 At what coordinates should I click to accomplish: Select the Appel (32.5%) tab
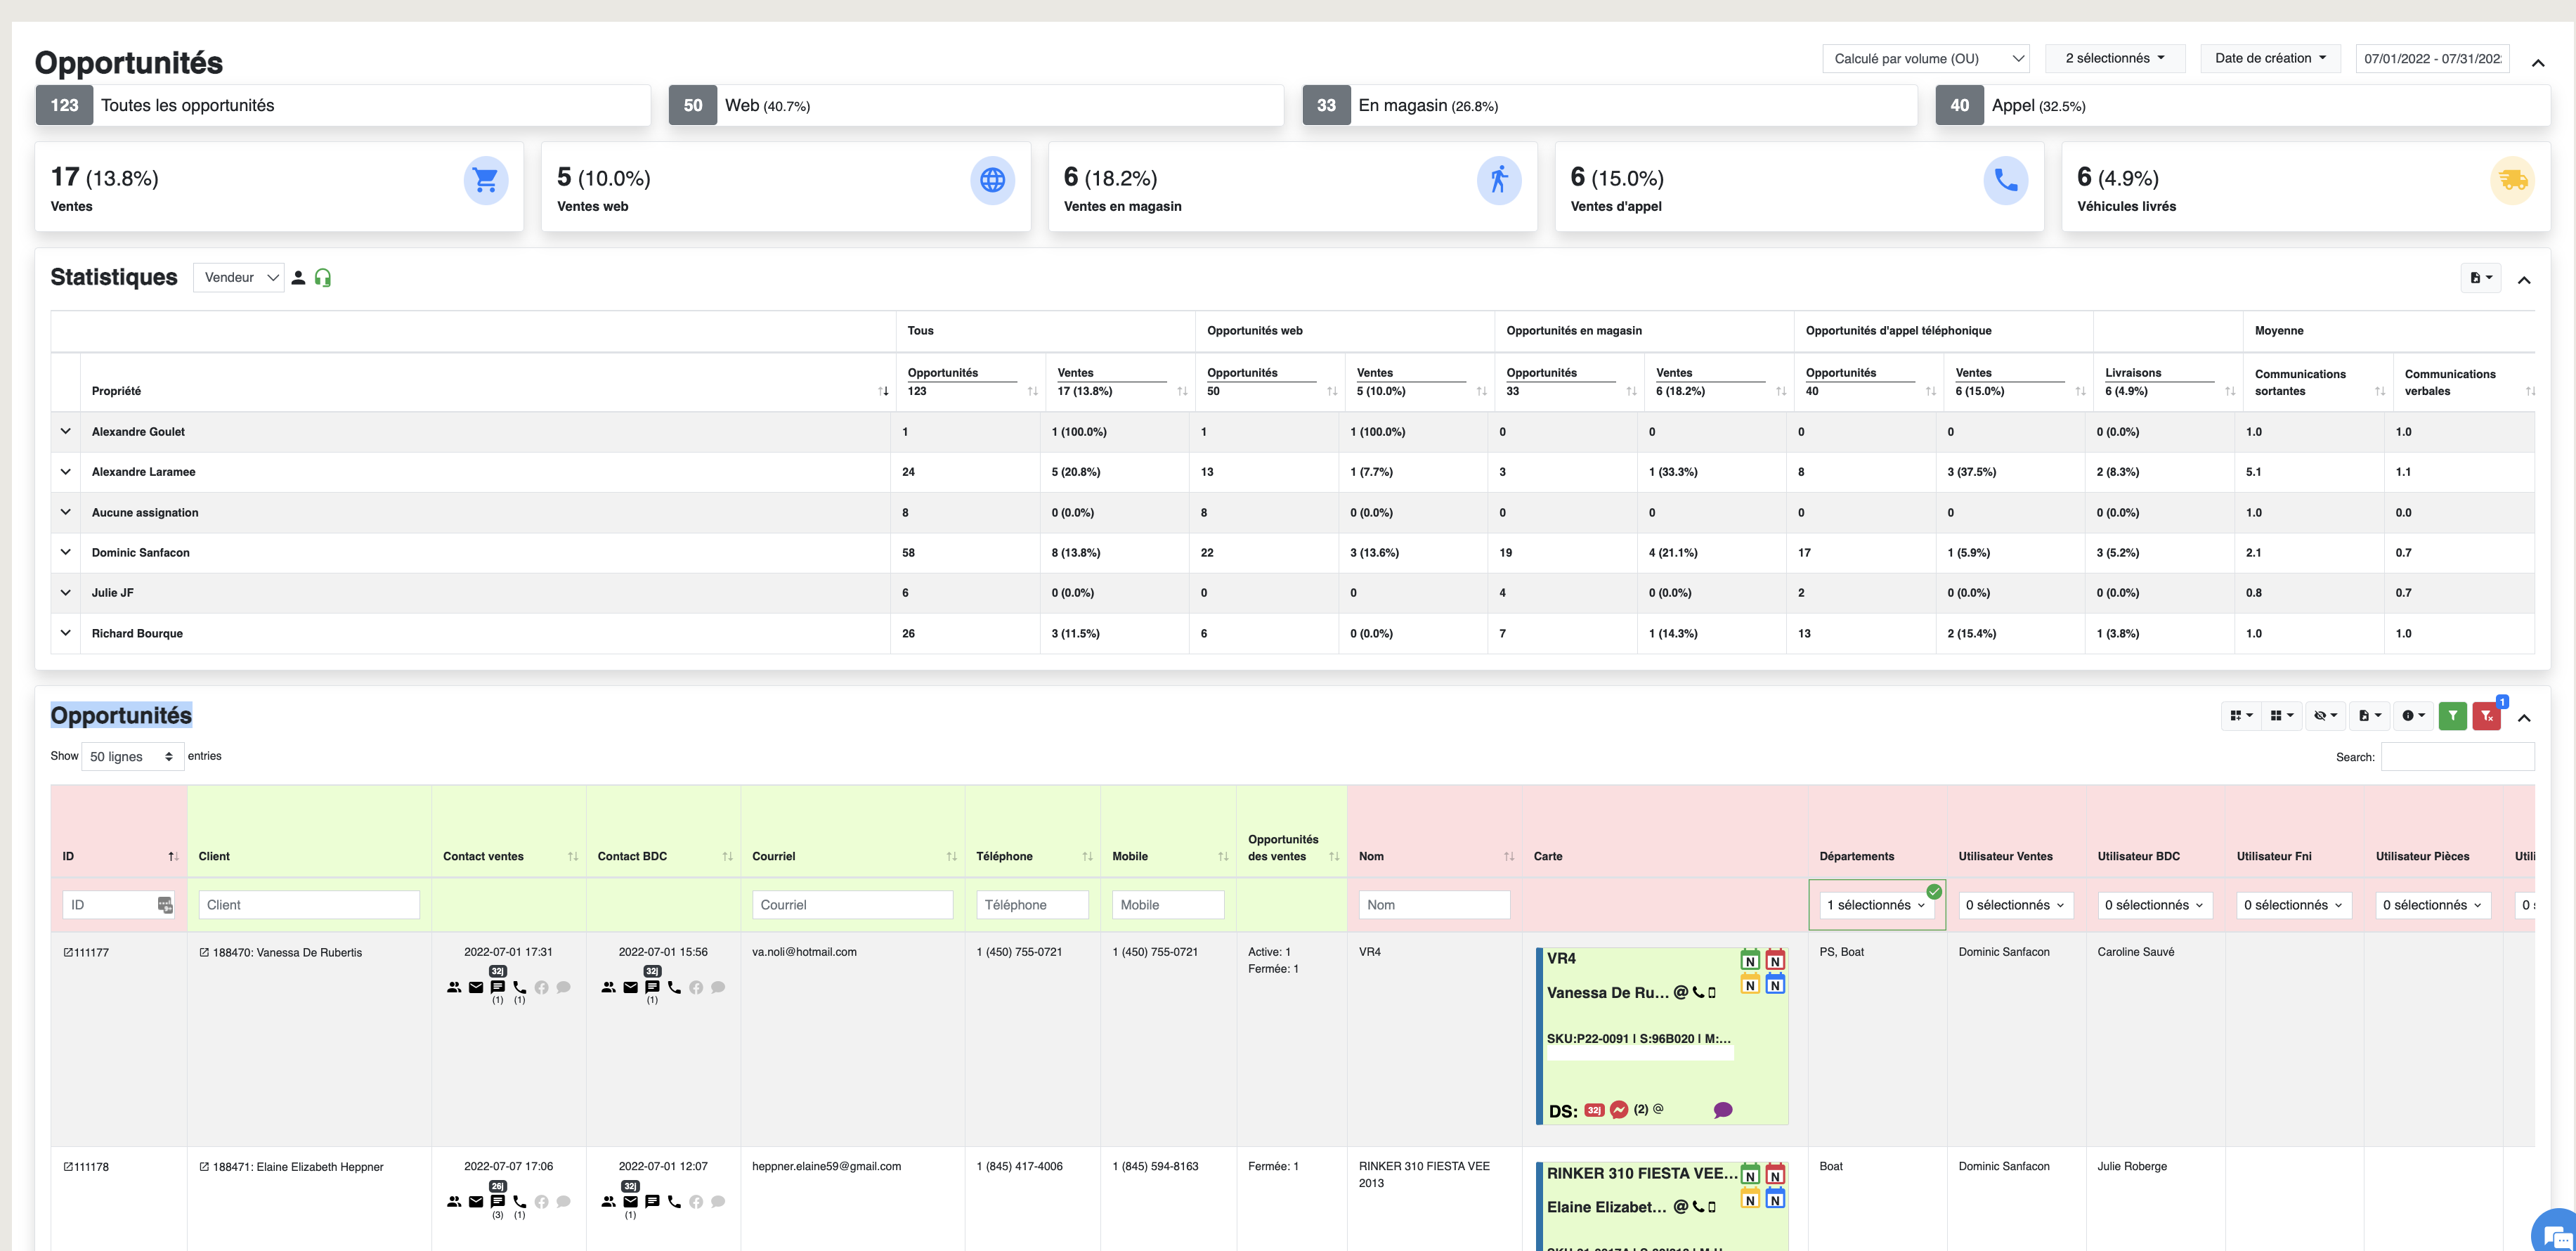point(2243,105)
